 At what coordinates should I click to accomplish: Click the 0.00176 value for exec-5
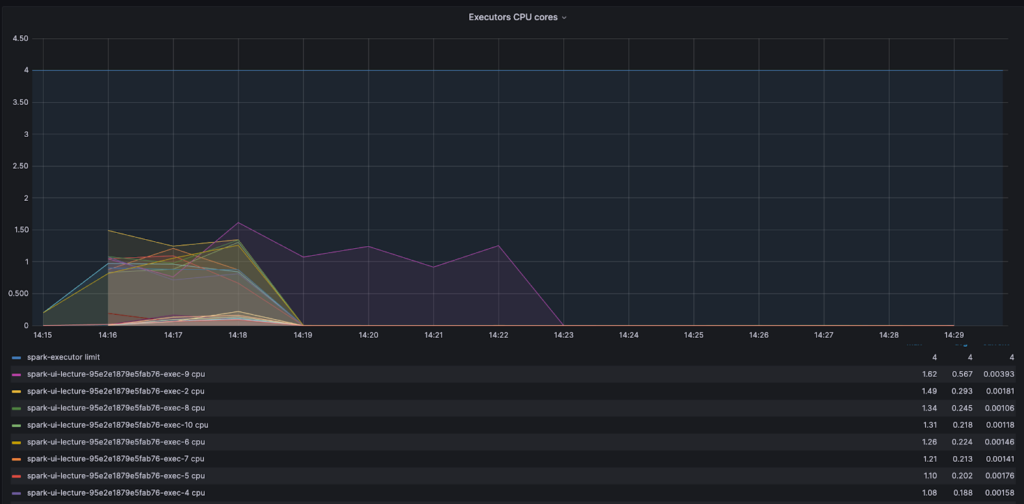[x=999, y=476]
